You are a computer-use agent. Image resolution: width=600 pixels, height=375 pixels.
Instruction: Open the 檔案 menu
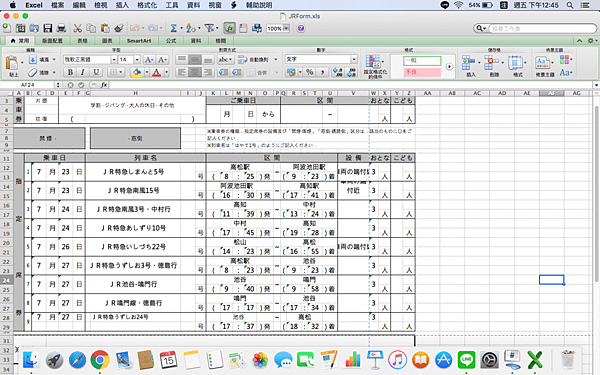coord(57,5)
